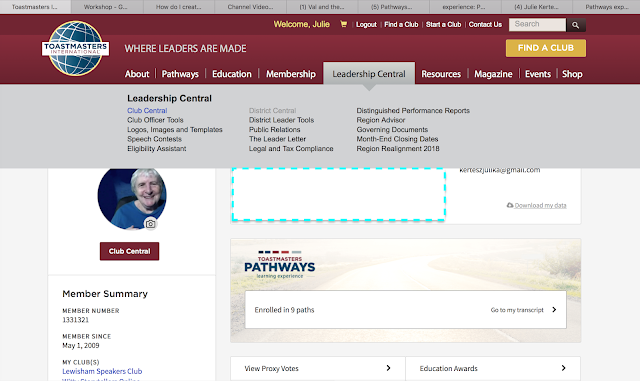The height and width of the screenshot is (381, 640).
Task: Open the Education menu
Action: [232, 74]
